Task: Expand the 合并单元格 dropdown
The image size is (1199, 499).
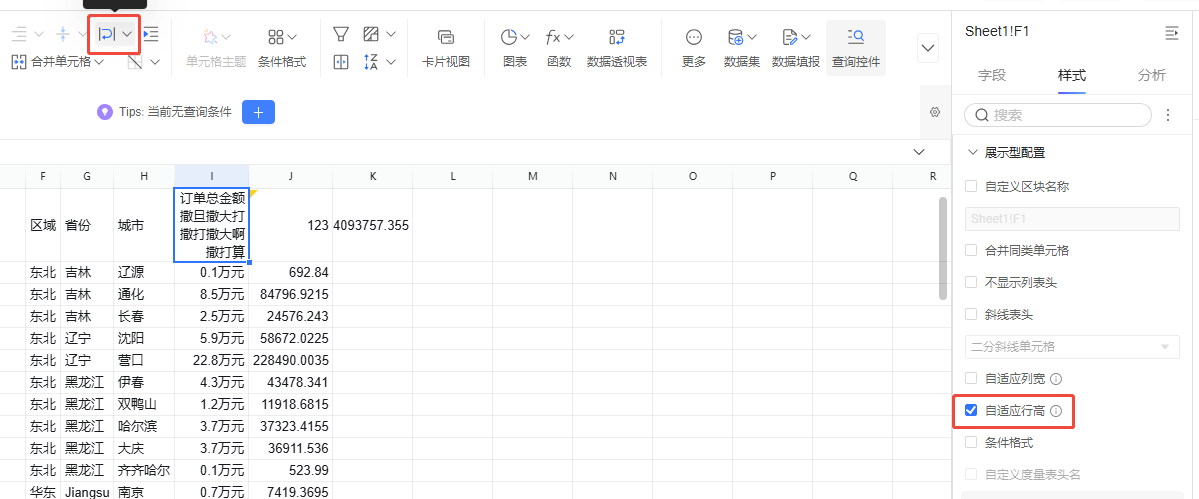Action: 98,62
